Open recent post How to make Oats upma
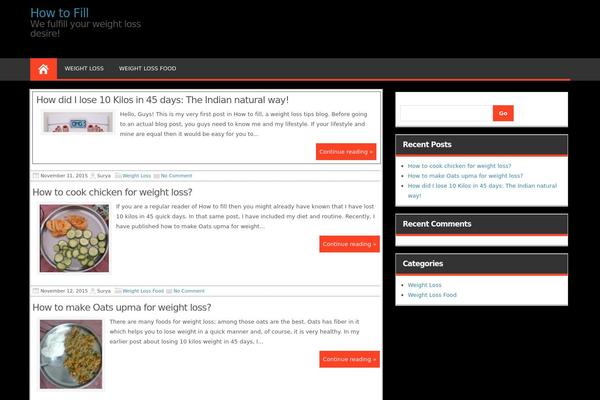Screen dimensions: 600x400 point(465,176)
